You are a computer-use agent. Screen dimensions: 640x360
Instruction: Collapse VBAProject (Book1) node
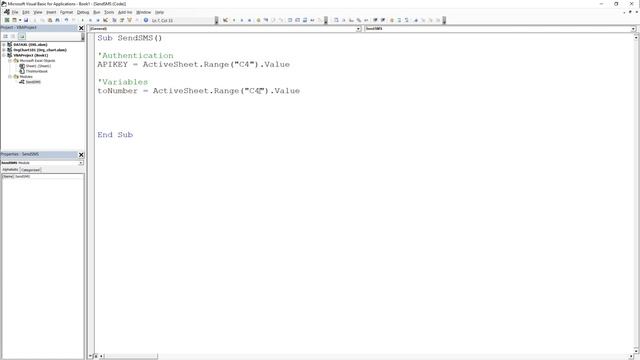pos(4,55)
